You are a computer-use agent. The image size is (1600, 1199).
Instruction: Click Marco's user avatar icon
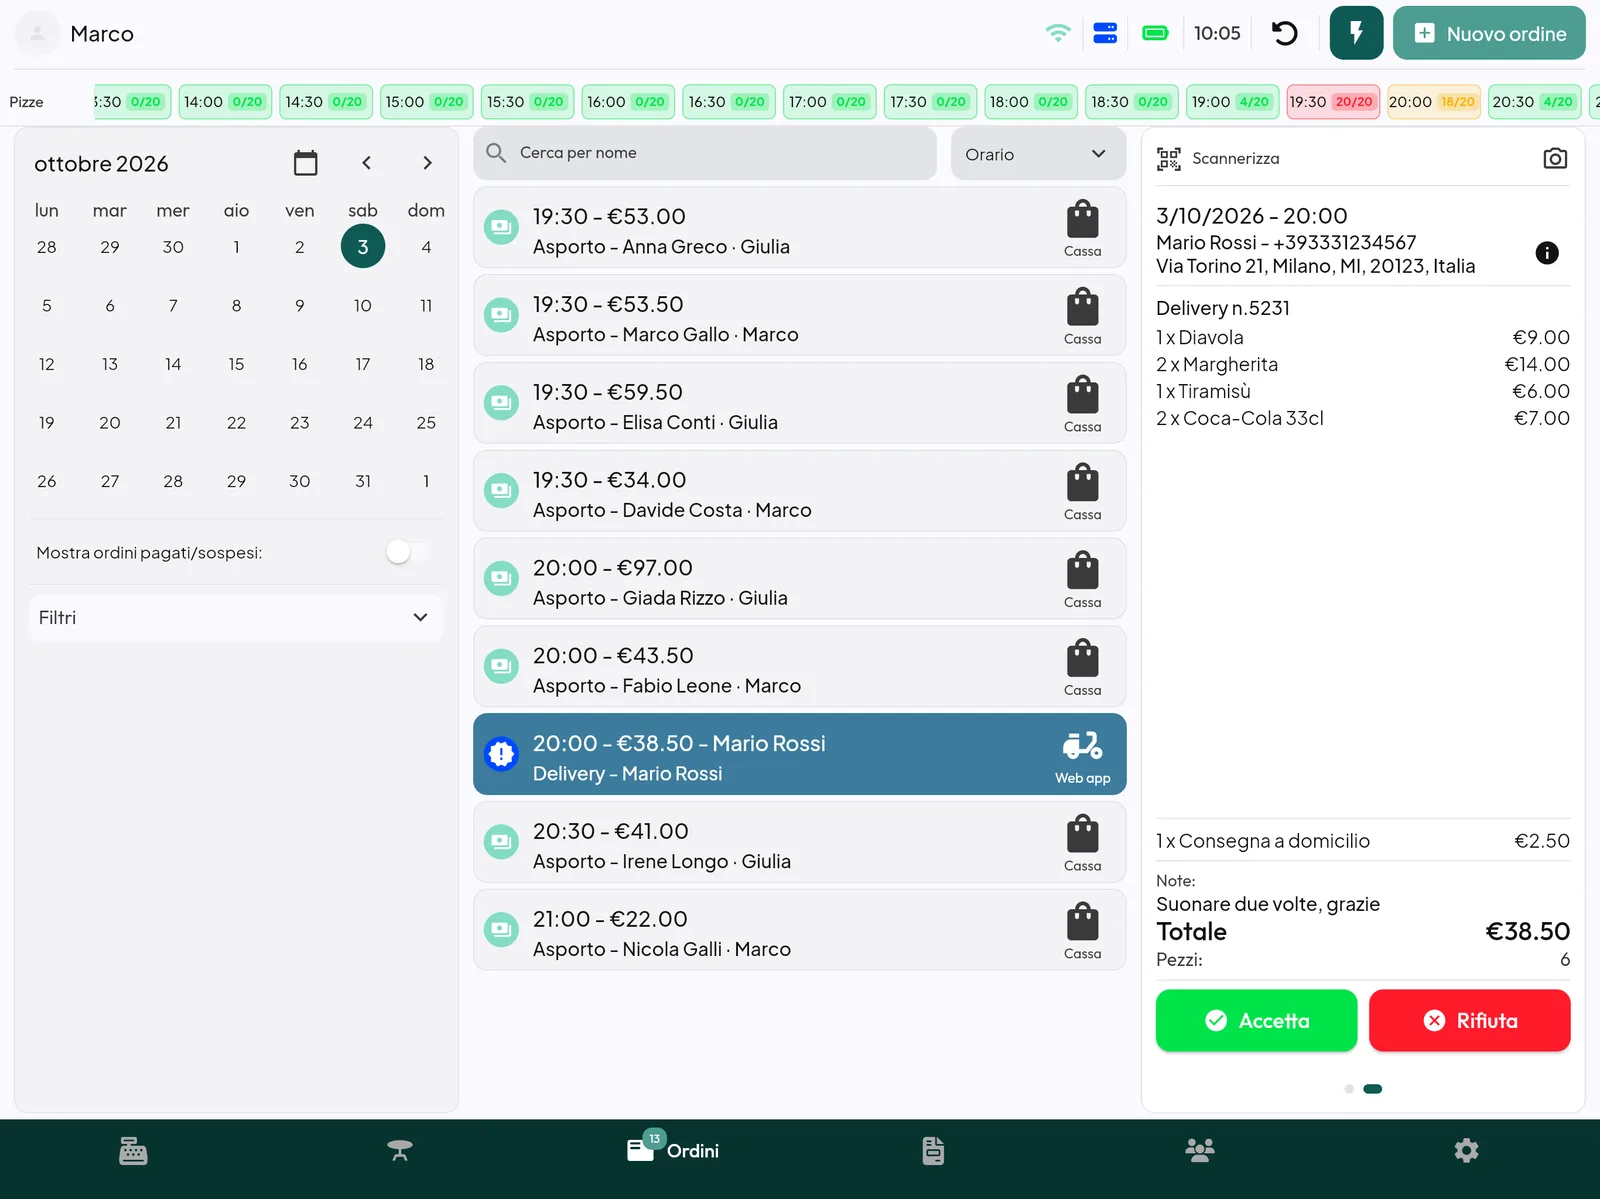[37, 33]
